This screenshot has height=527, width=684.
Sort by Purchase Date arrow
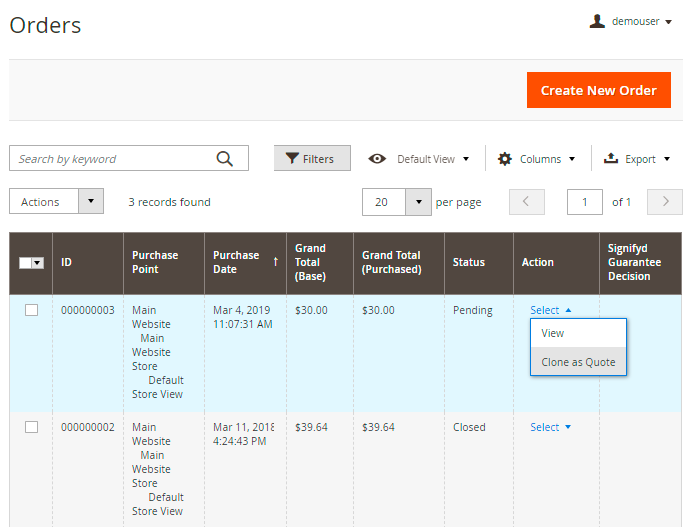pyautogui.click(x=275, y=262)
